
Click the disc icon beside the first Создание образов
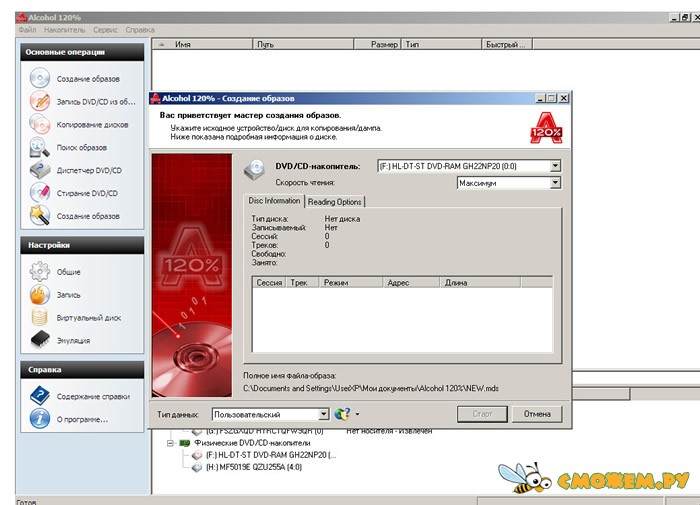(x=40, y=78)
